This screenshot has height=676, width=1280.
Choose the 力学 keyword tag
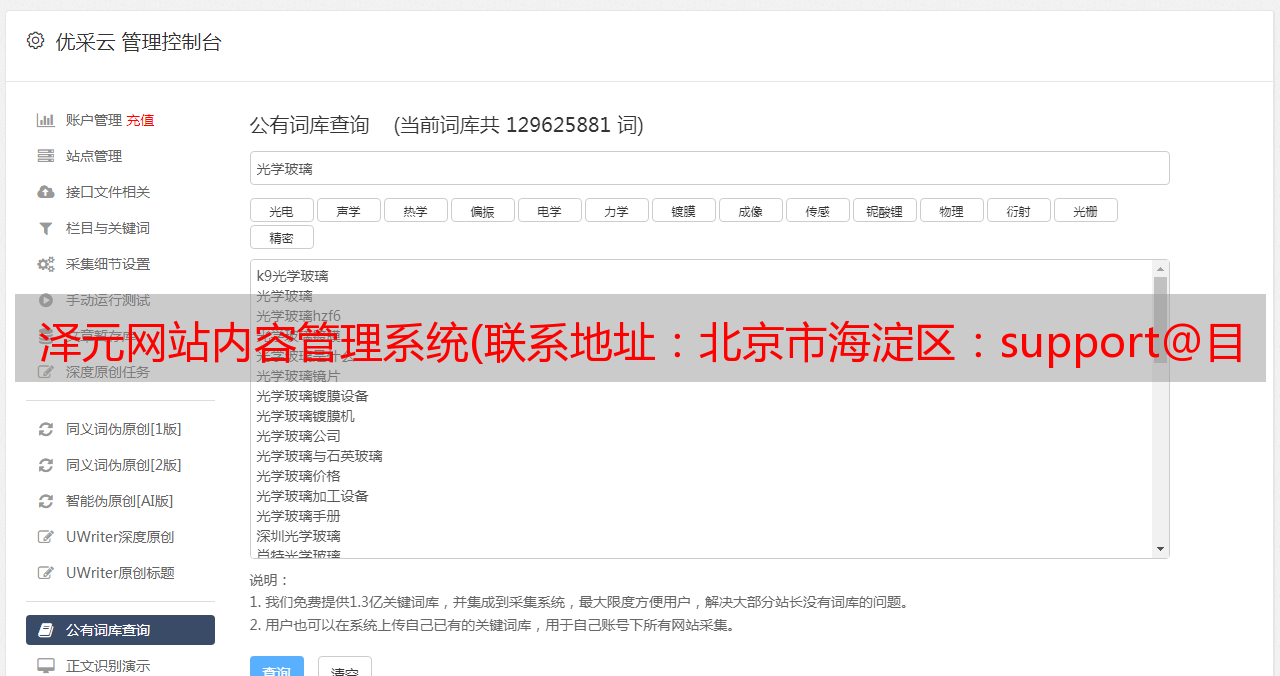coord(617,210)
